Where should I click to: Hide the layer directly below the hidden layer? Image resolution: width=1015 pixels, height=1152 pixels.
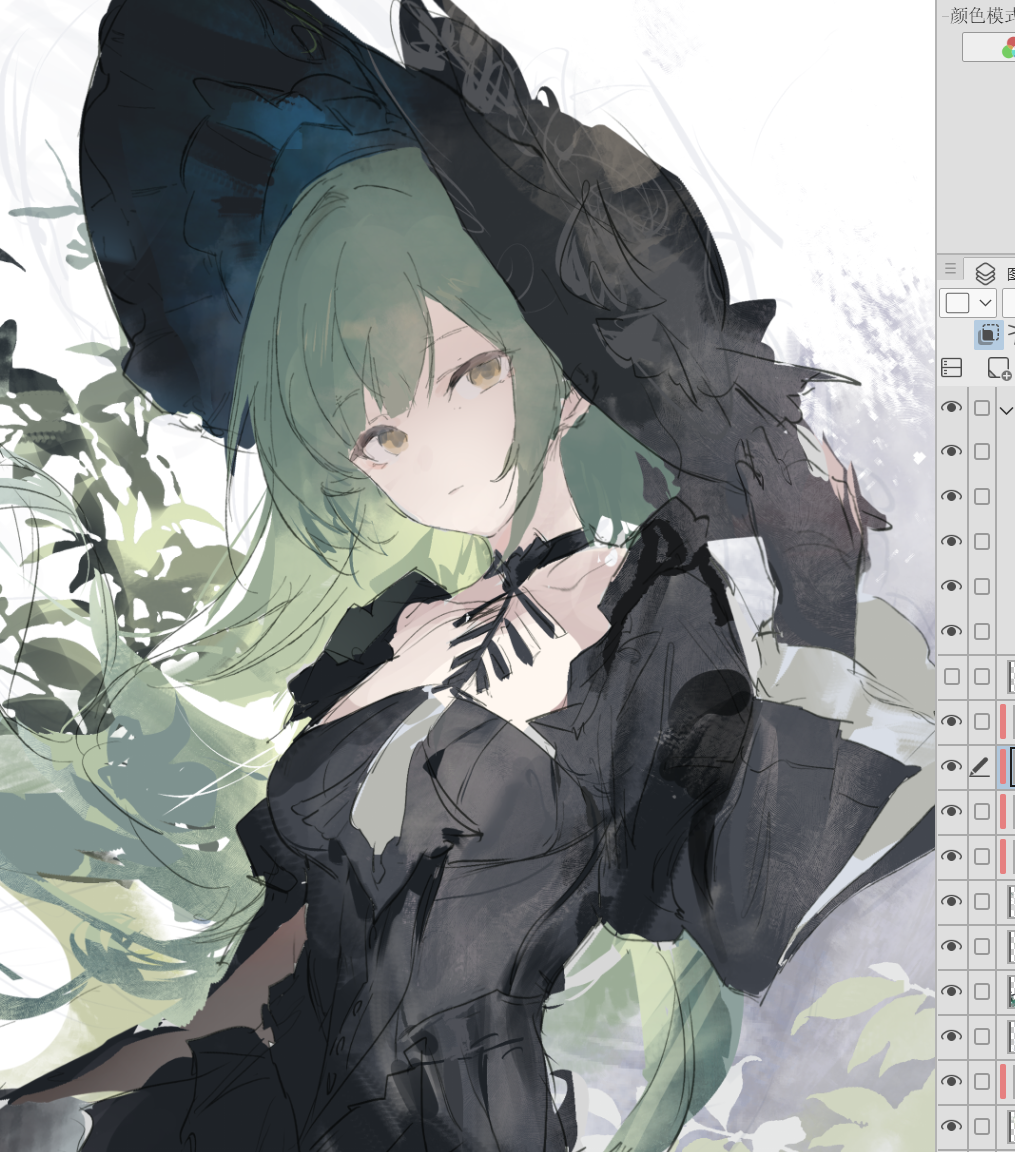[x=951, y=721]
